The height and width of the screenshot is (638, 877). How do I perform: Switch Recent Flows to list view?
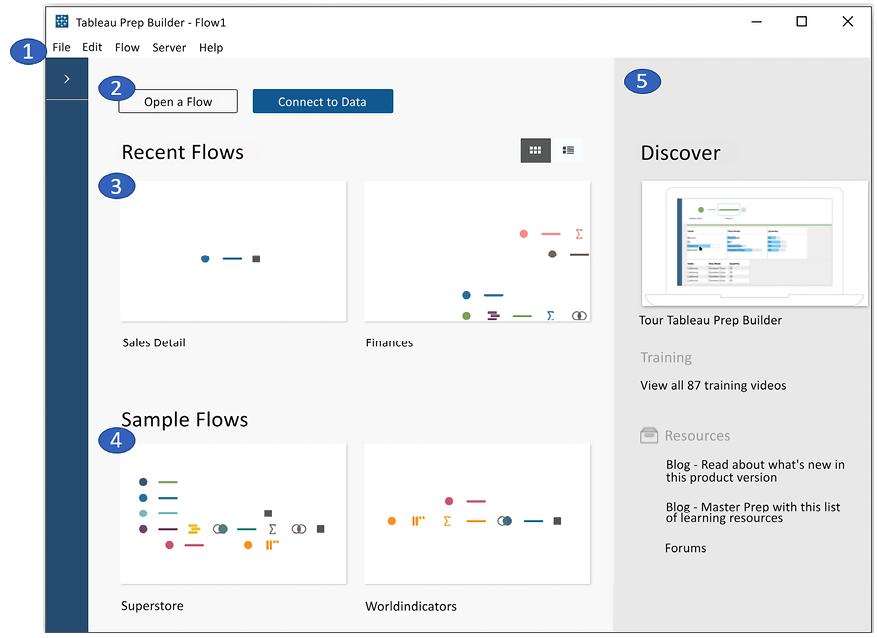click(x=568, y=150)
